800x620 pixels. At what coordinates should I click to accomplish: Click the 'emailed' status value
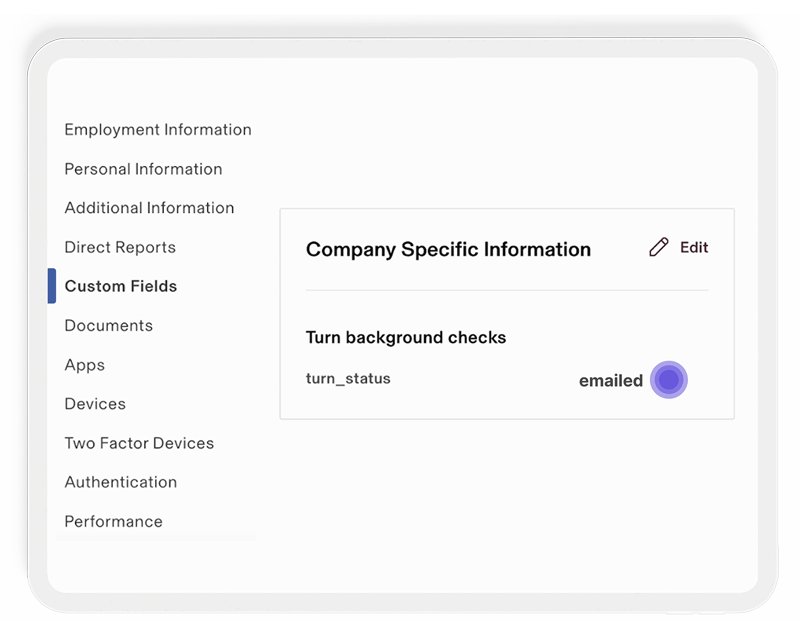tap(610, 381)
